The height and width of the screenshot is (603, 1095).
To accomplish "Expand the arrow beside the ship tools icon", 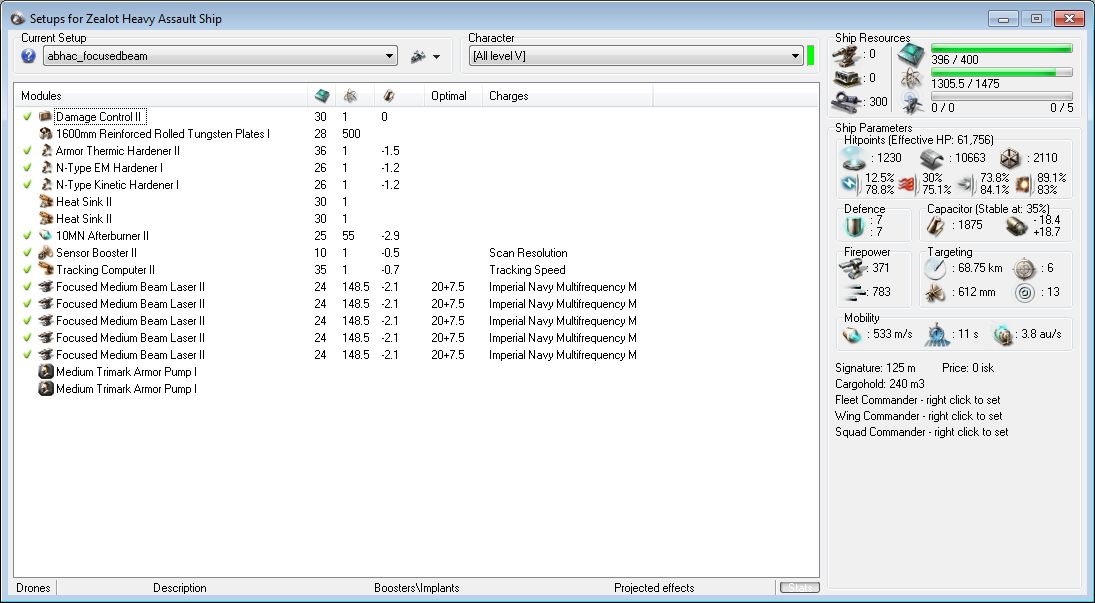I will click(x=437, y=57).
